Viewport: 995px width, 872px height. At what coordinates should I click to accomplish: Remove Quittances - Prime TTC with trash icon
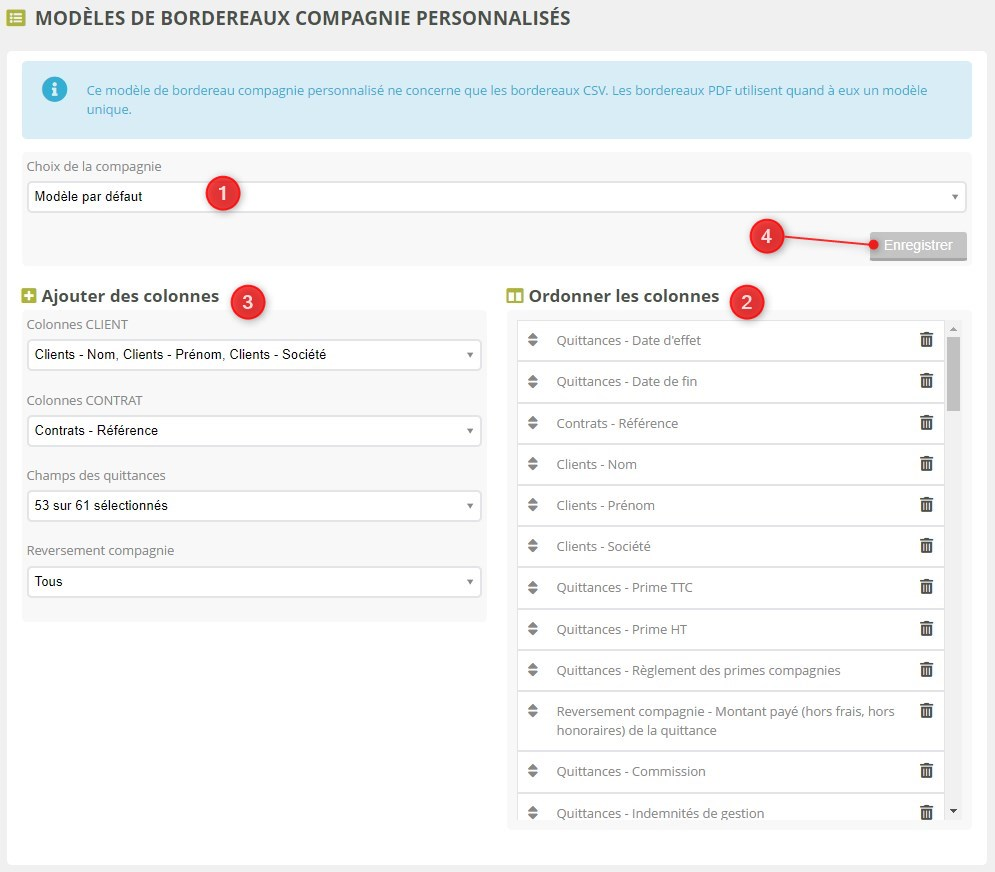[926, 587]
